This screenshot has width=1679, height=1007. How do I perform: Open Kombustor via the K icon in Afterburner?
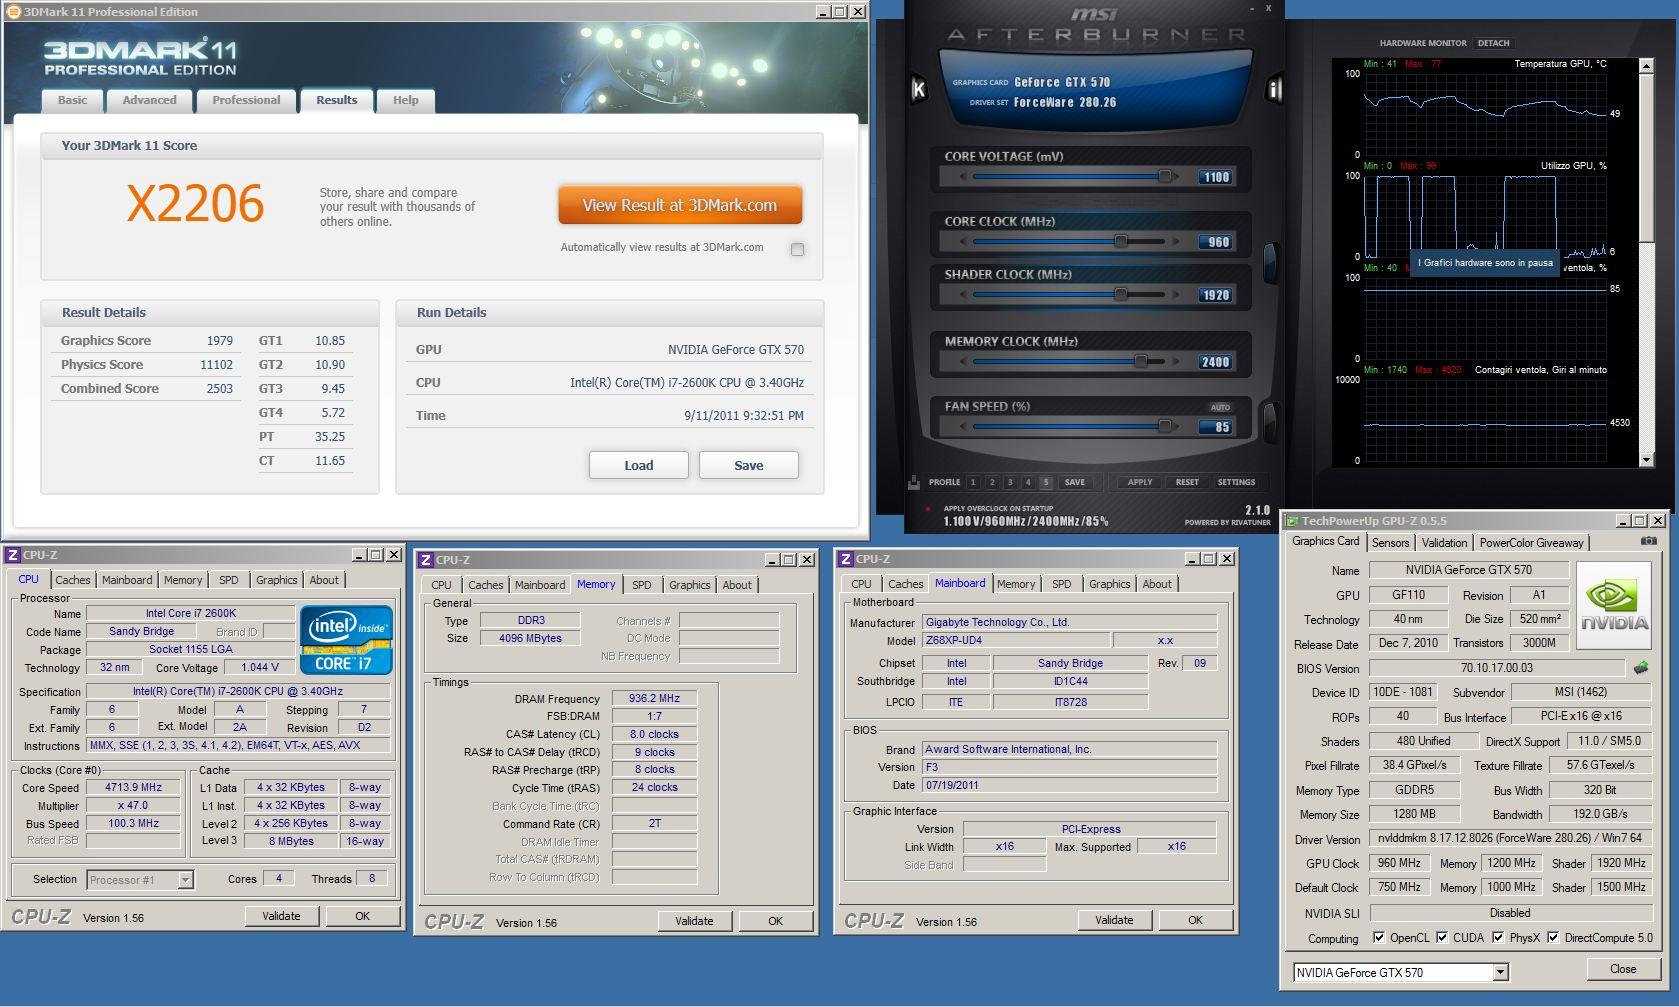pos(918,89)
